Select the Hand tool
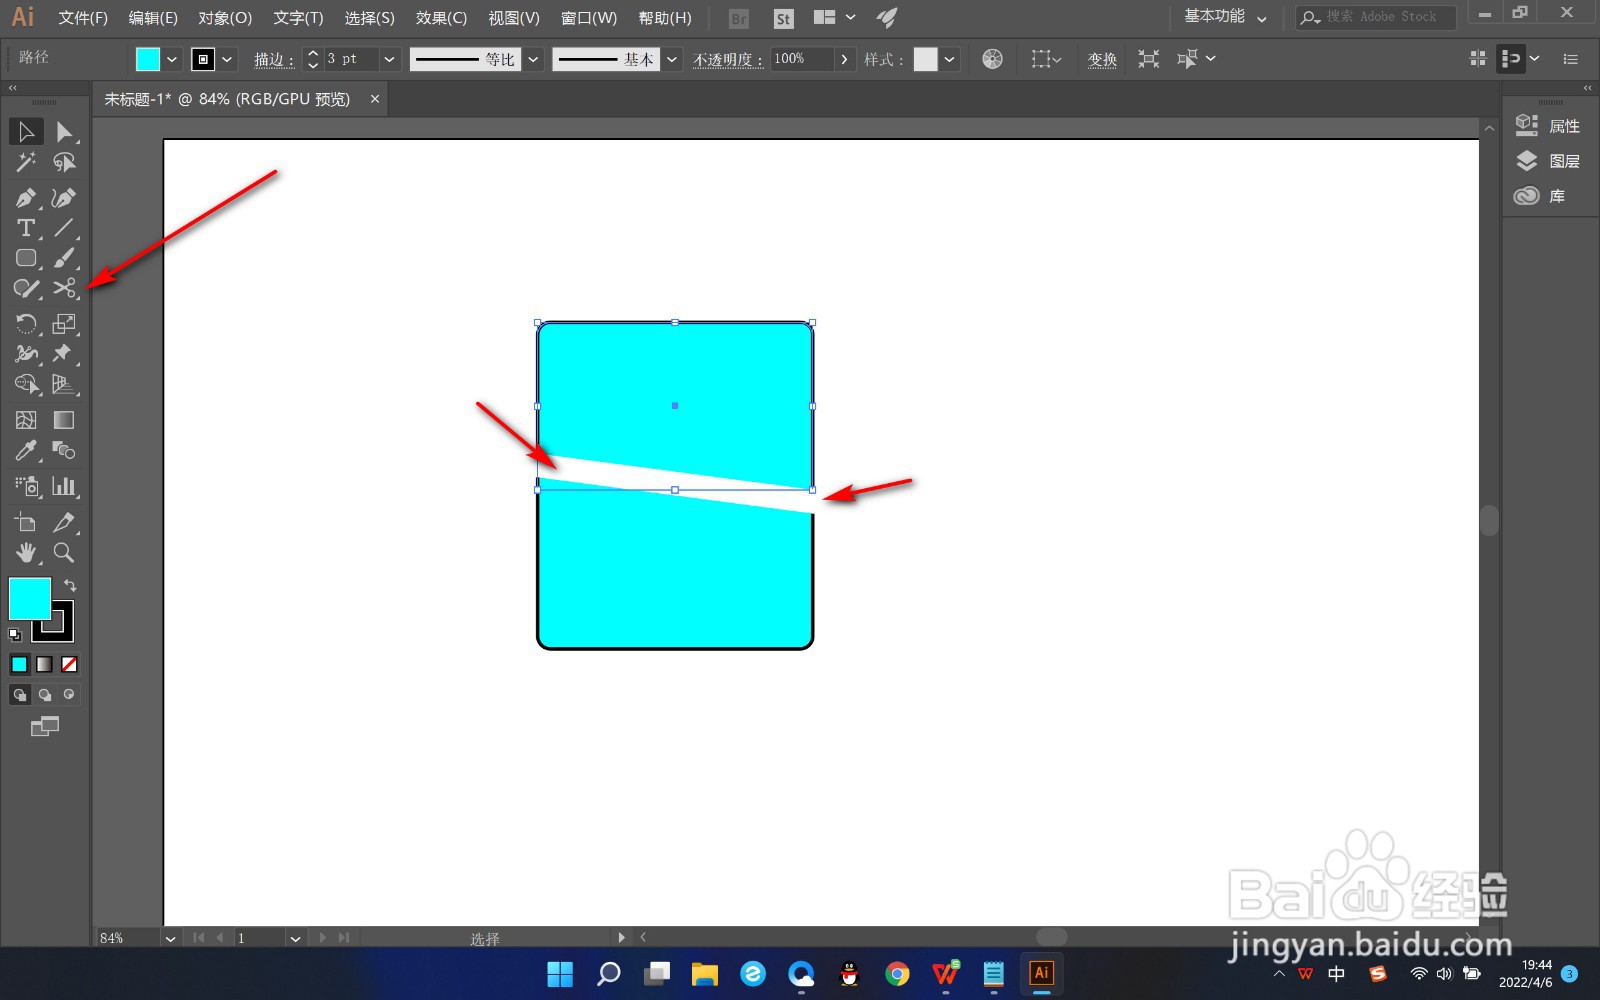The height and width of the screenshot is (1000, 1600). point(26,553)
